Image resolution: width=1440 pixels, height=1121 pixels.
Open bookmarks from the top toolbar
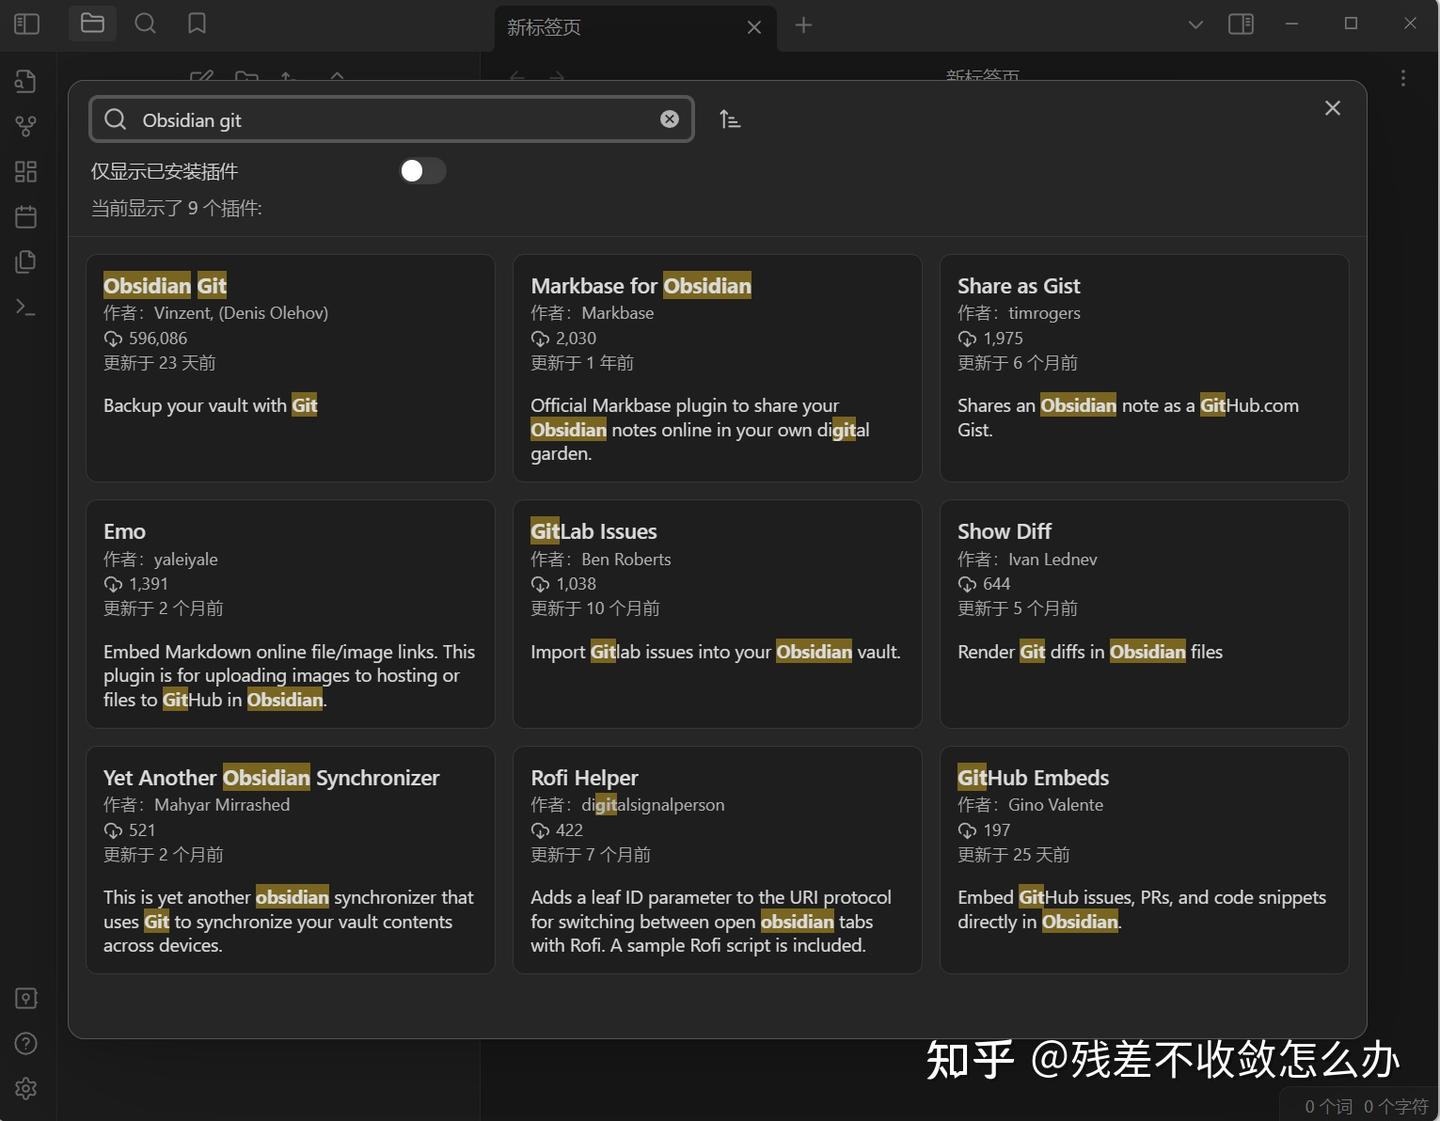[x=196, y=23]
